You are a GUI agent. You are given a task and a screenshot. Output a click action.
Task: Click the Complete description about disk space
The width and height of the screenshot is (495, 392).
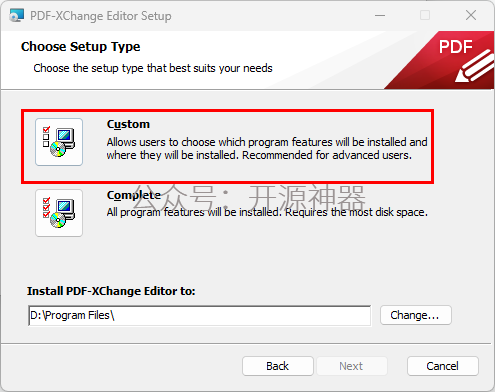pyautogui.click(x=267, y=212)
